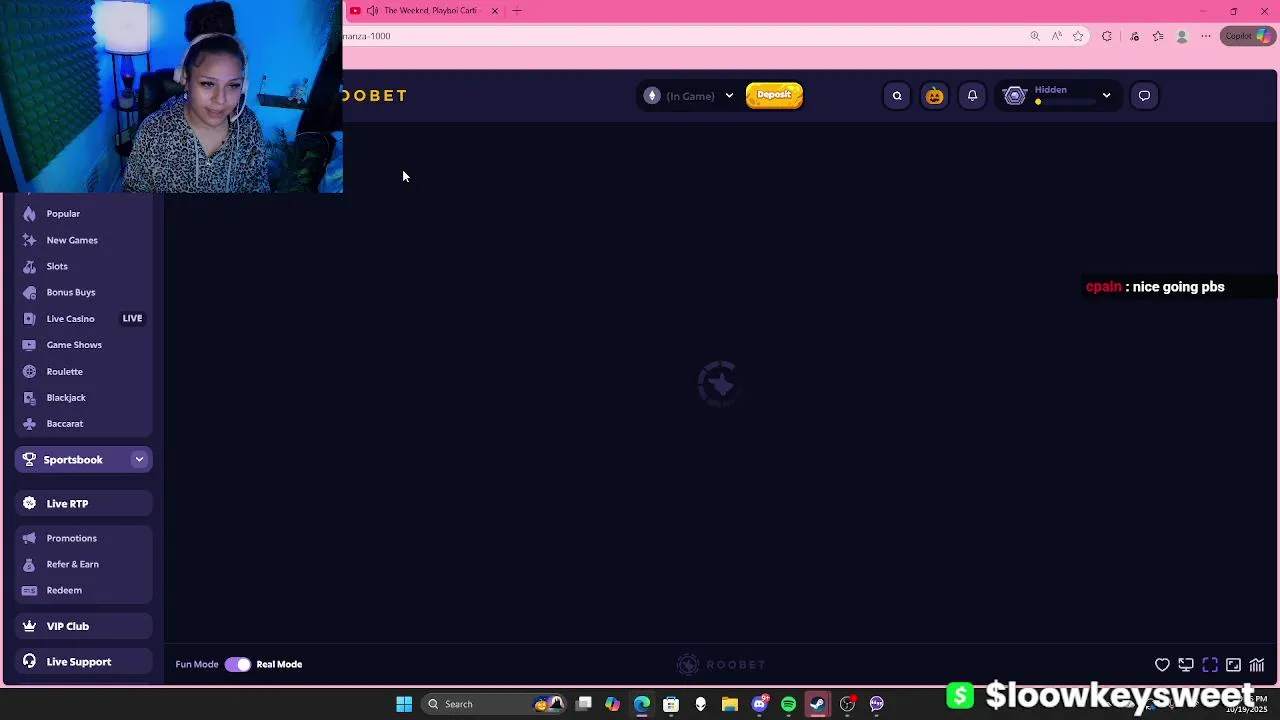1280x720 pixels.
Task: Open Roobet game search icon
Action: pyautogui.click(x=897, y=96)
